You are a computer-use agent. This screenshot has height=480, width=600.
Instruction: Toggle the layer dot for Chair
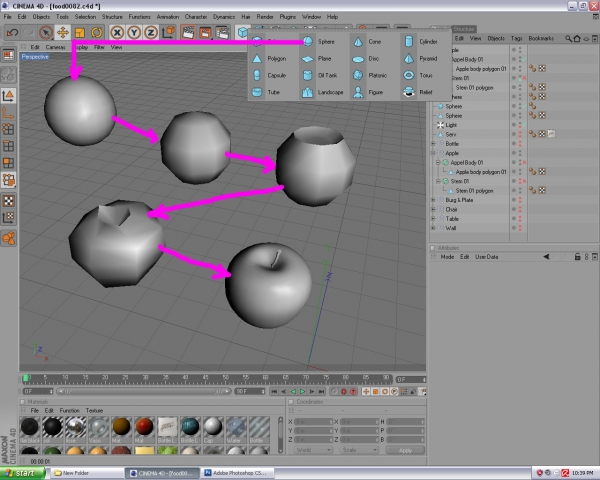click(x=514, y=209)
